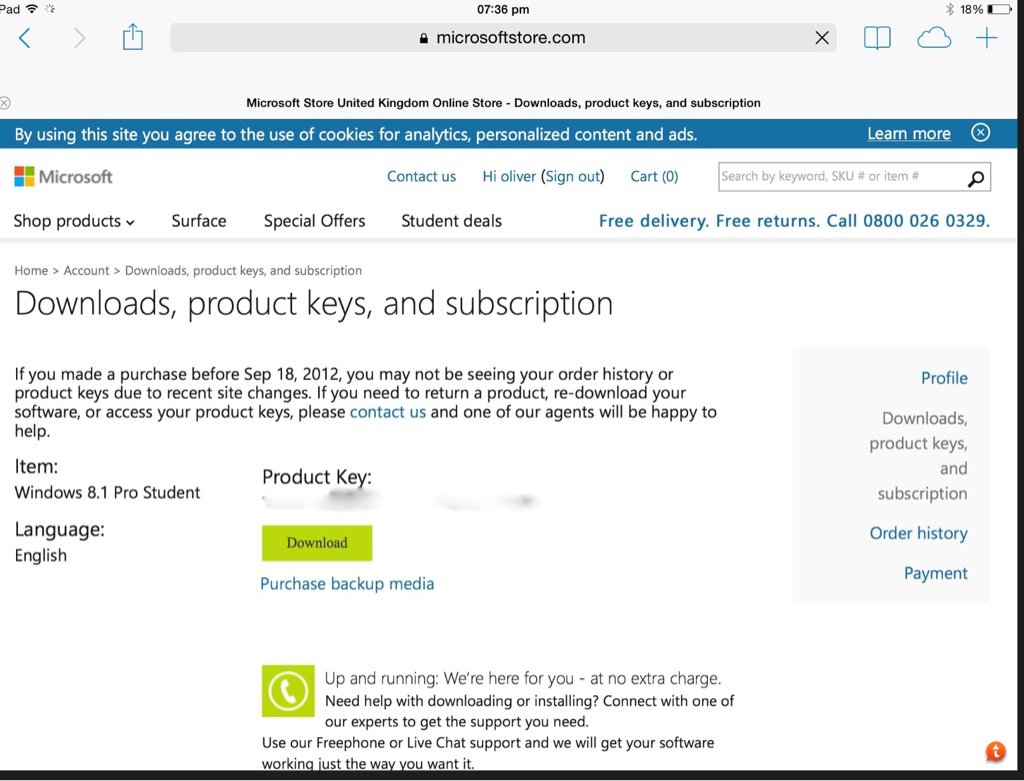The image size is (1024, 781).
Task: Open the Special Offers menu item
Action: pos(314,221)
